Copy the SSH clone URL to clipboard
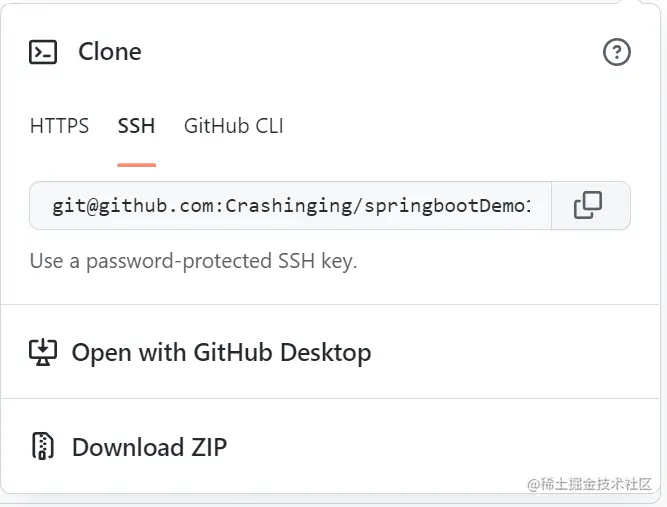The height and width of the screenshot is (507, 667). 588,206
